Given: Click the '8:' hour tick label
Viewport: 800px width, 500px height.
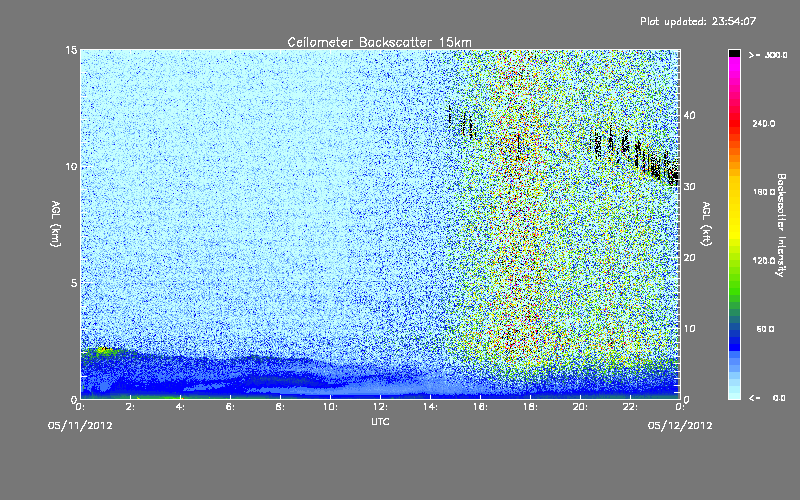Looking at the screenshot, I should pyautogui.click(x=280, y=407).
